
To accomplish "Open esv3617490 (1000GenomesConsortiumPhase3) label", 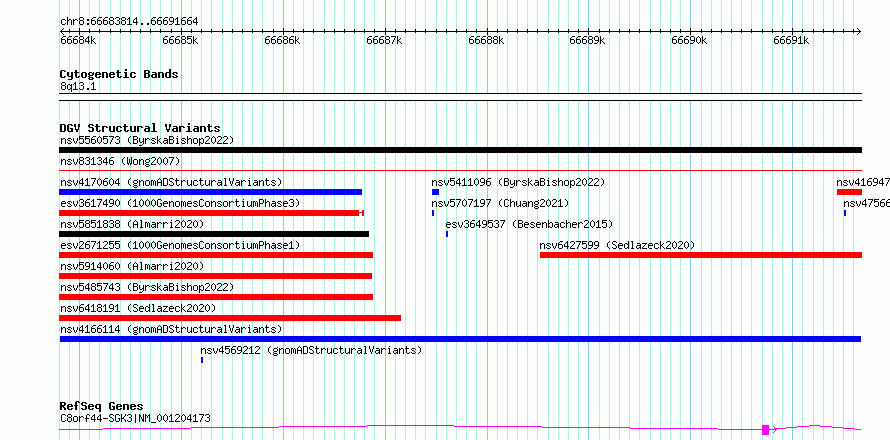I will pyautogui.click(x=180, y=203).
